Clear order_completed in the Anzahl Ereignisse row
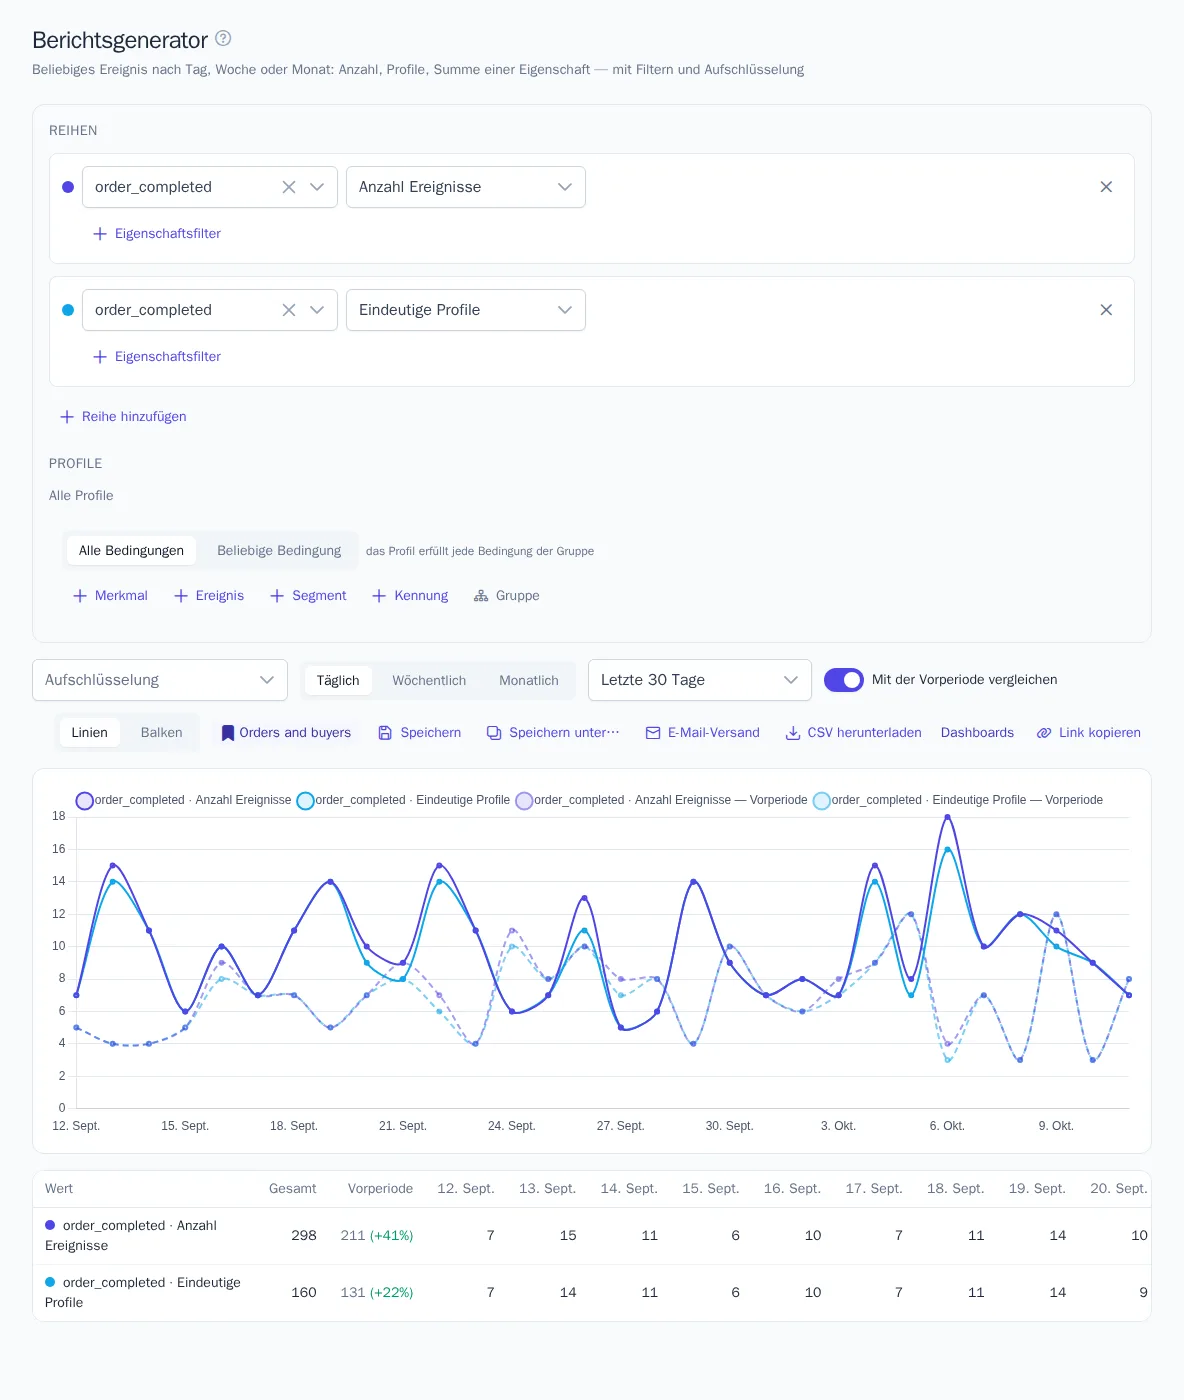This screenshot has width=1184, height=1400. click(x=289, y=187)
